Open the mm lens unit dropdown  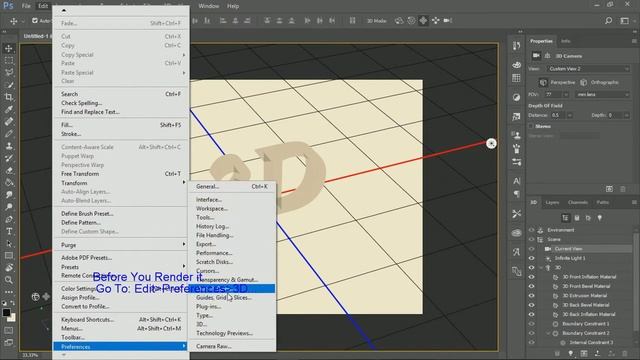pyautogui.click(x=602, y=95)
